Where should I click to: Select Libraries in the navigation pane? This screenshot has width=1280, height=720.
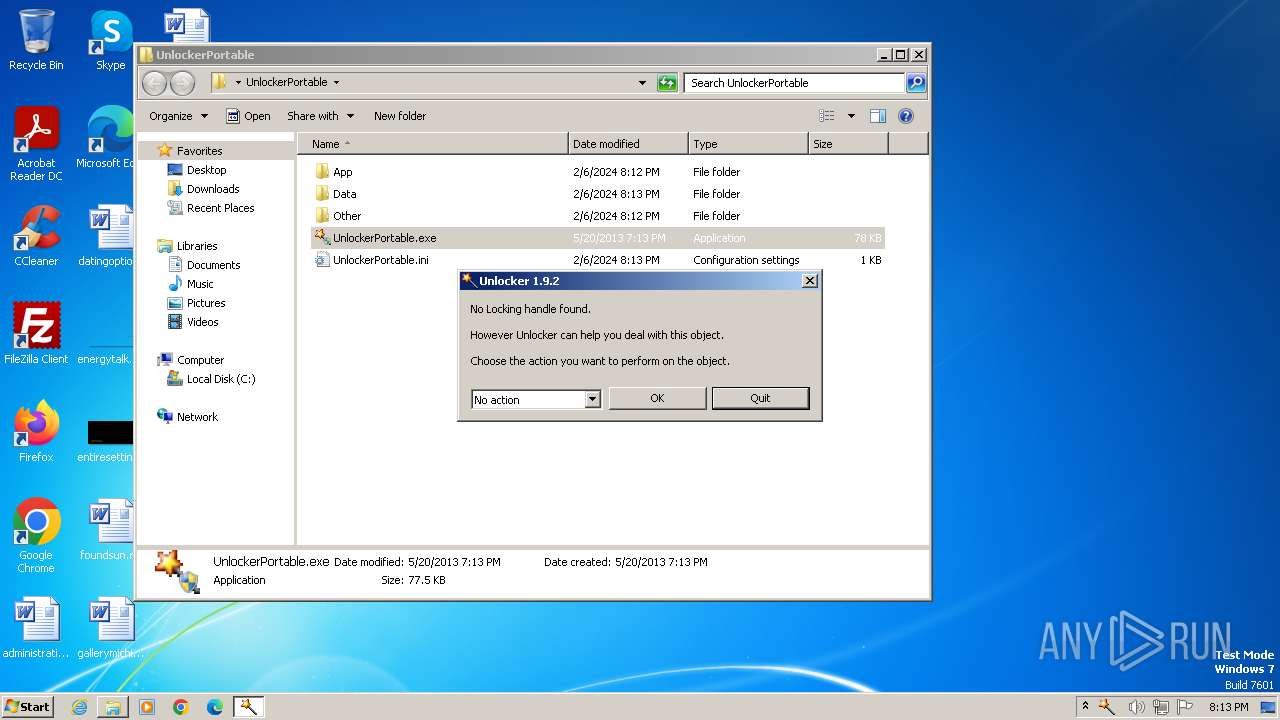tap(197, 246)
